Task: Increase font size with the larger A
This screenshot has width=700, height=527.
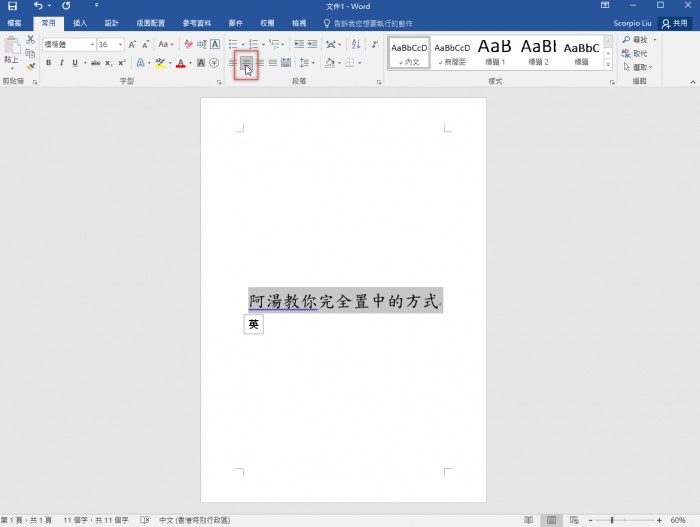Action: (x=132, y=44)
